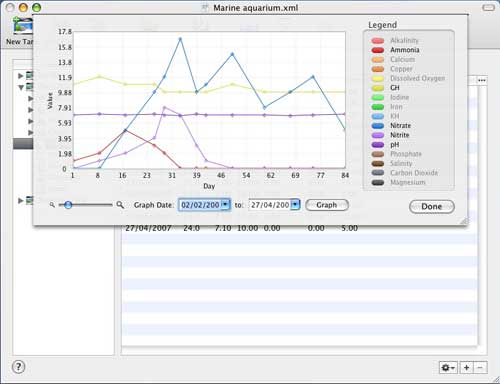Screen dimensions: 500x384
Task: Click the table column options ellipsis button
Action: tap(482, 80)
